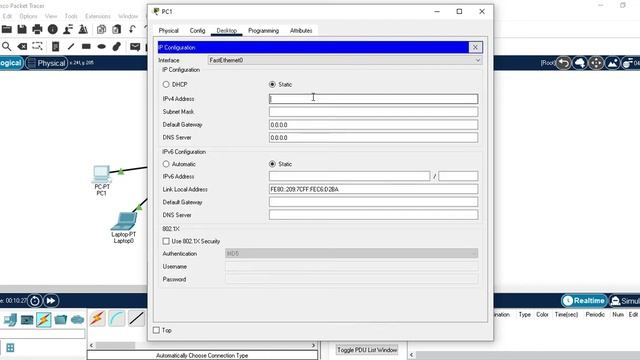Select the Draw Rectangle tool
Image resolution: width=640 pixels, height=360 pixels.
(86, 46)
